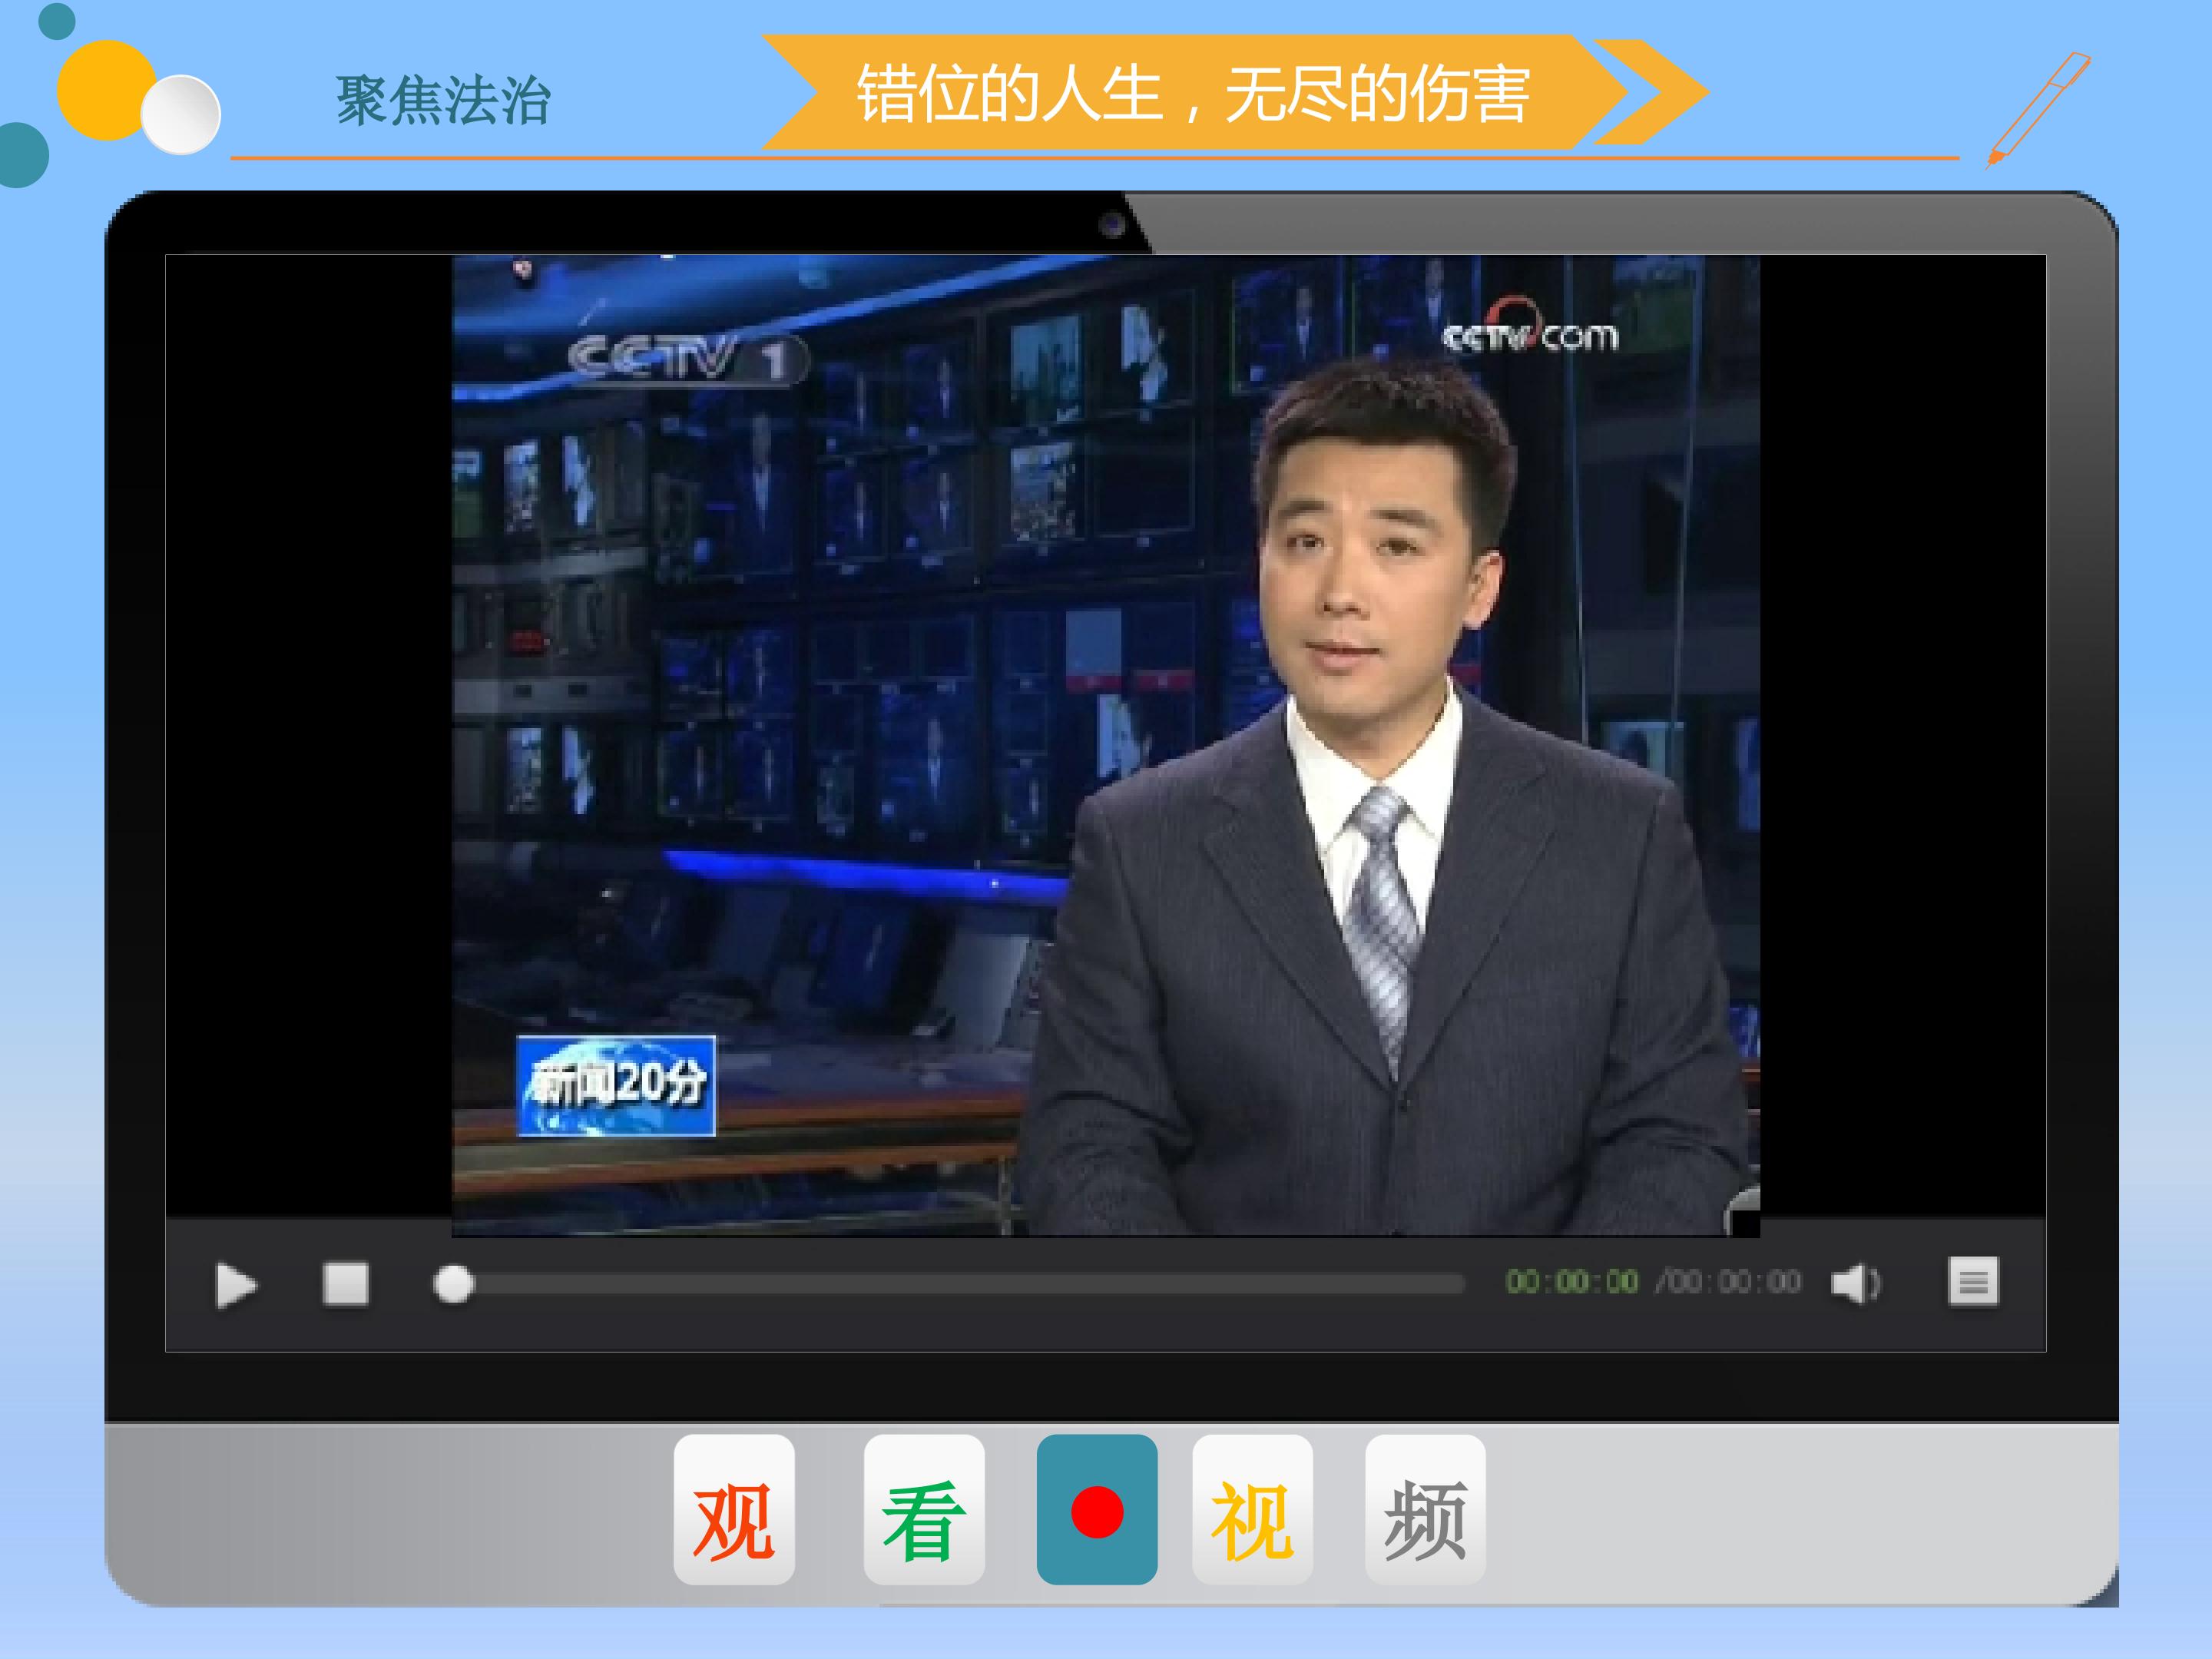Click the webcam dot on monitor bezel

[1112, 224]
